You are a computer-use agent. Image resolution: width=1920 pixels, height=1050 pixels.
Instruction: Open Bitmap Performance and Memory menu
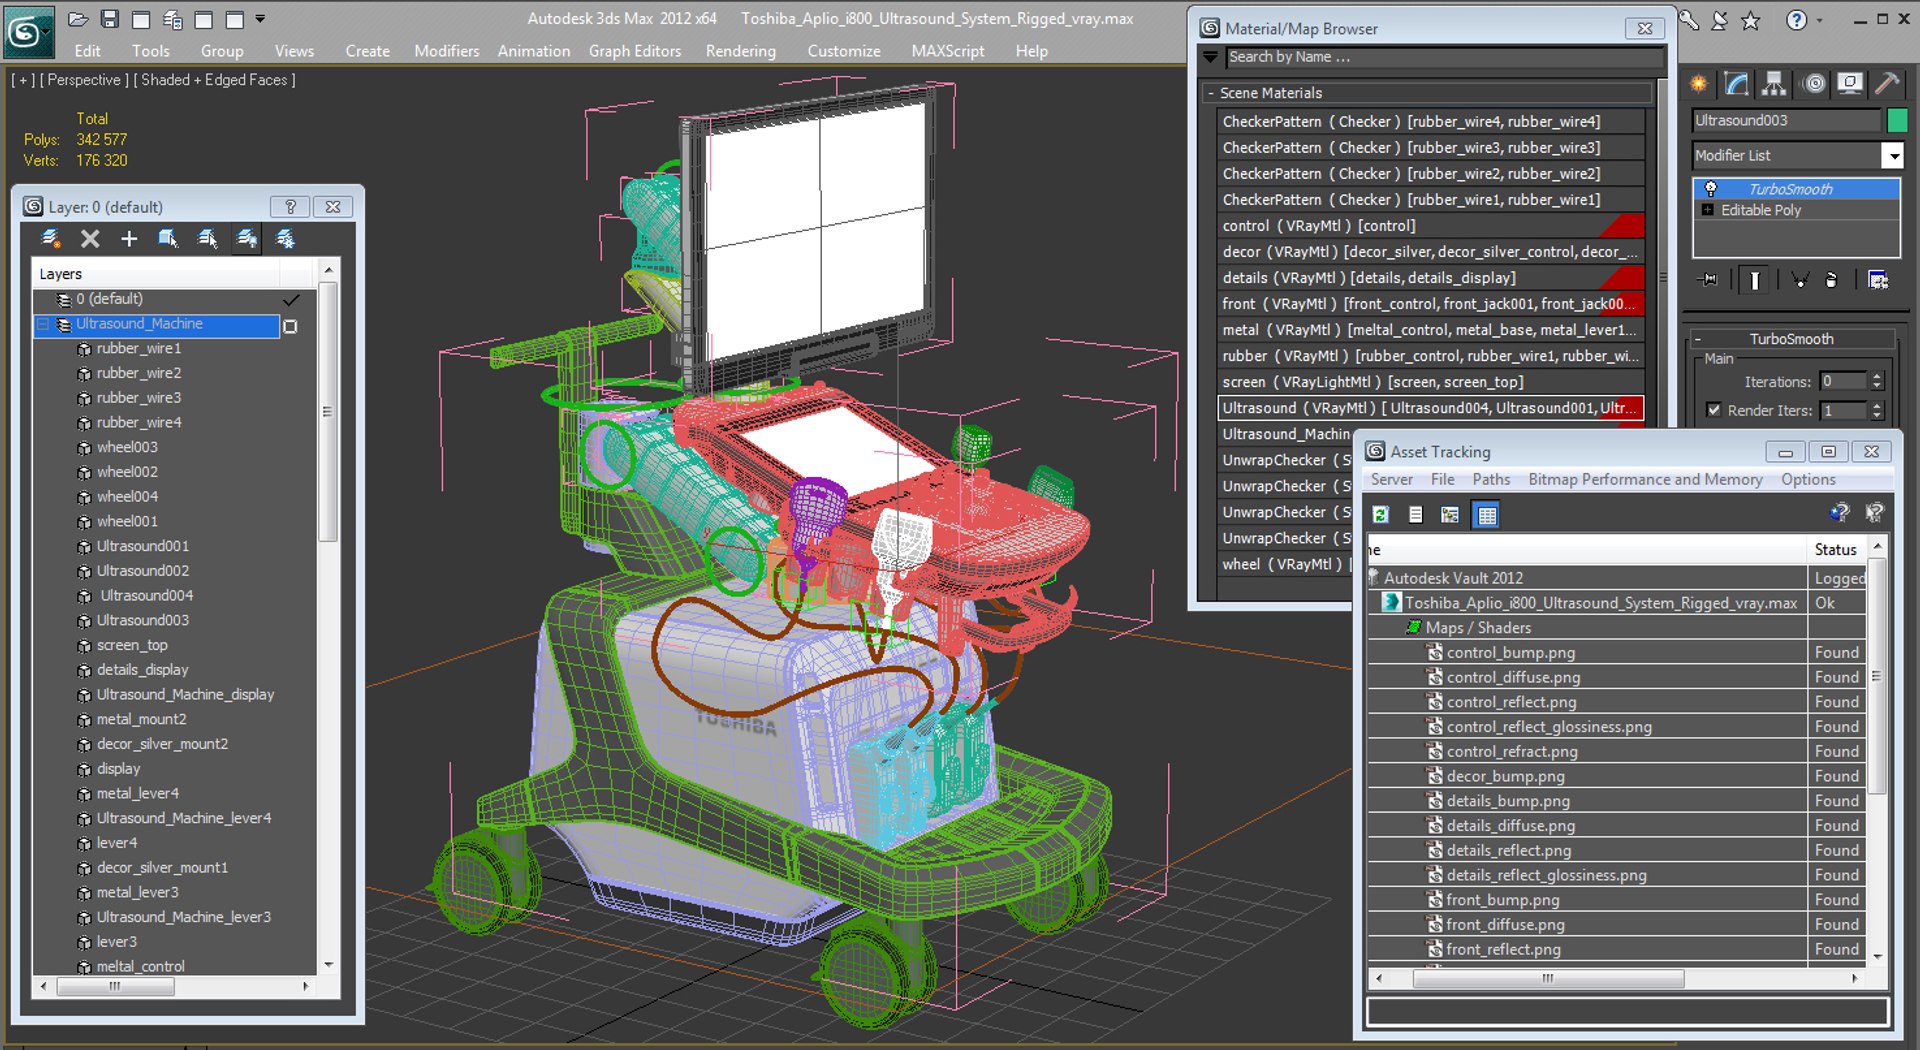(1645, 479)
